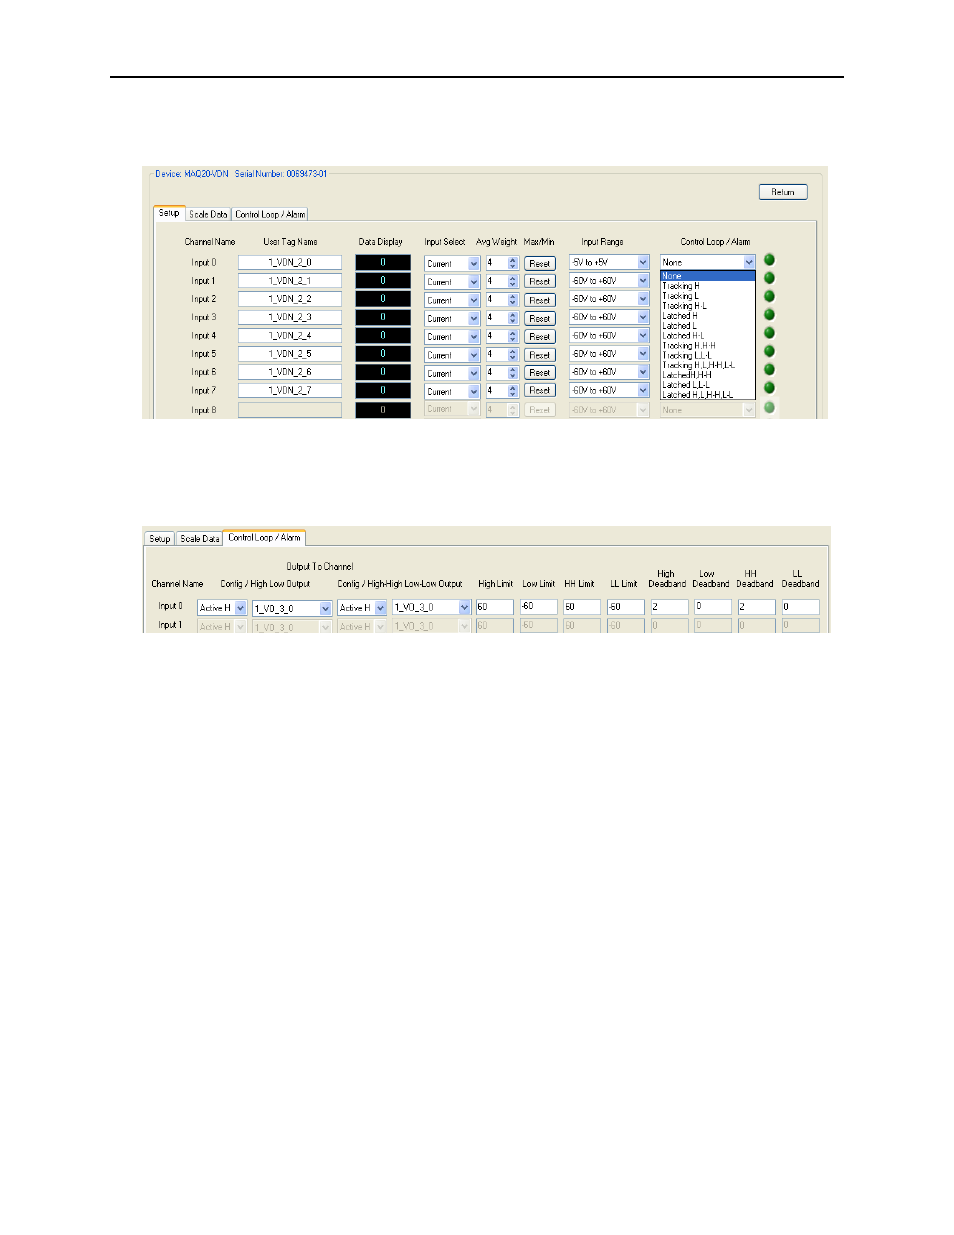This screenshot has height=1235, width=954.
Task: Click green status LED for Input 0
Action: click(x=769, y=260)
